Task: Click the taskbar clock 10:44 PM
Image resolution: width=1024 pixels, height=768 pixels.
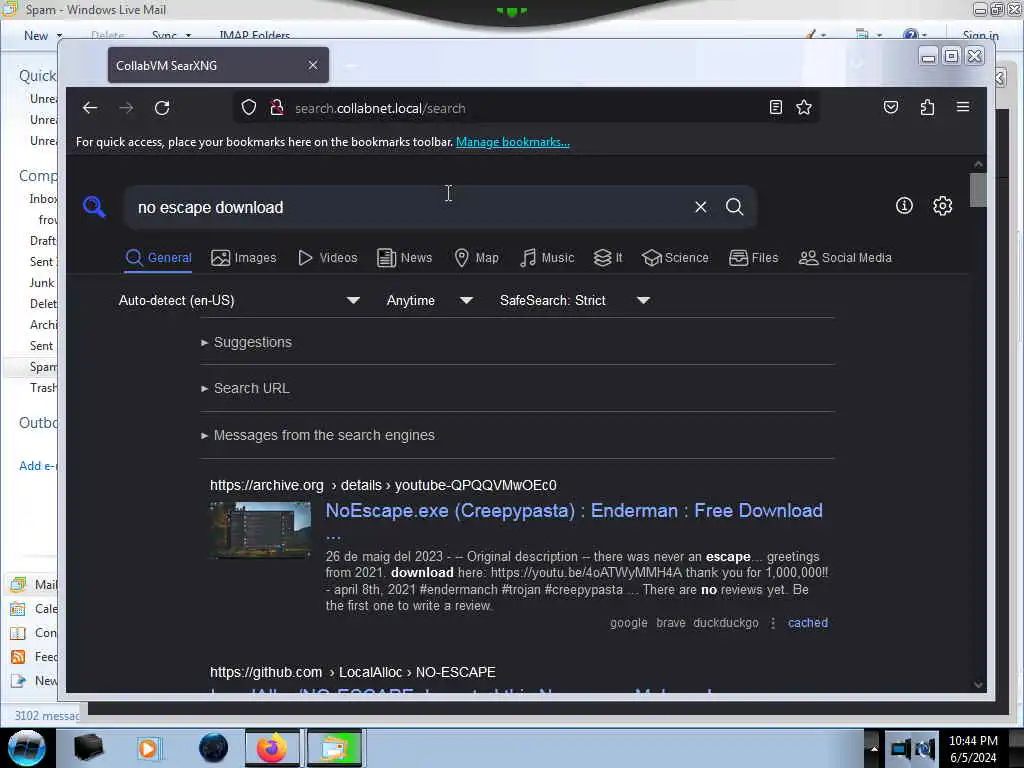Action: [973, 741]
